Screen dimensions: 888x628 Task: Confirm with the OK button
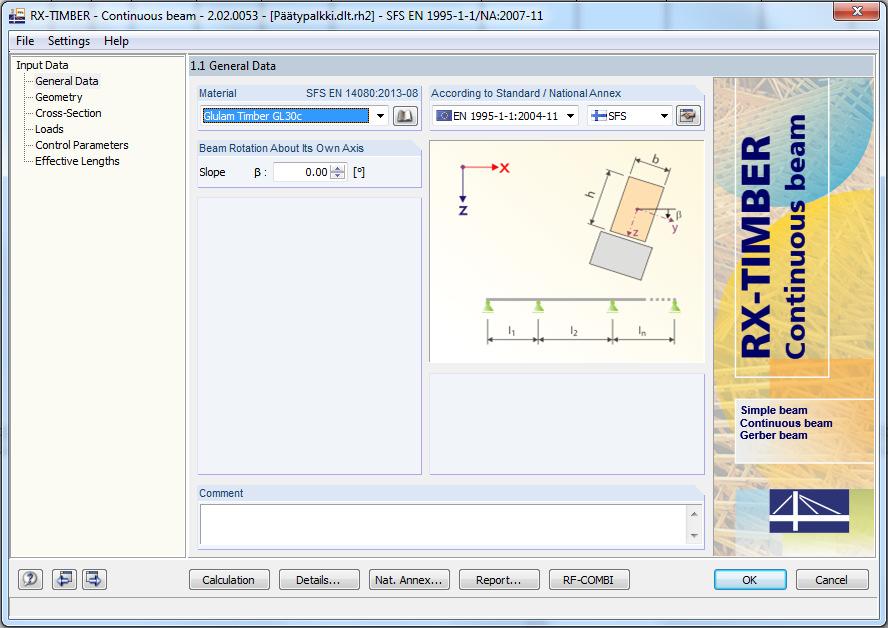pos(750,579)
